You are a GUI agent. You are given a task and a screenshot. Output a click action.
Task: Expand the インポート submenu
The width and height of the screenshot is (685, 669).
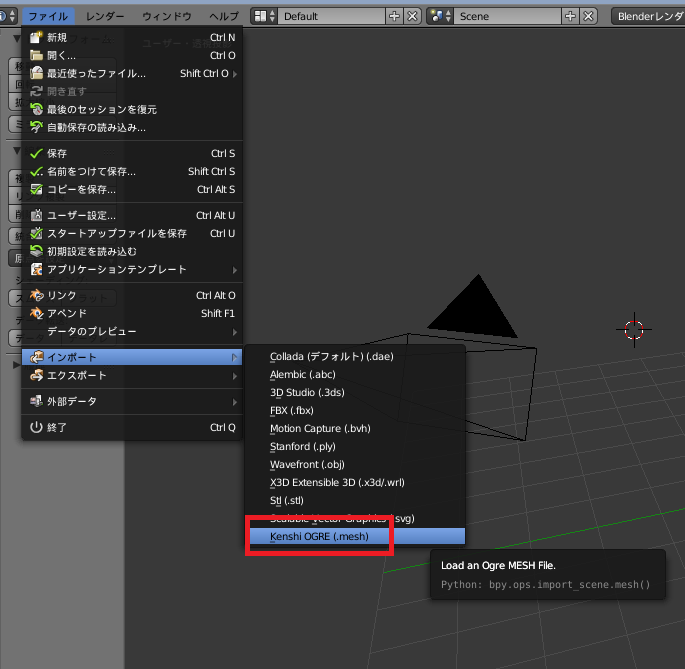click(x=132, y=357)
